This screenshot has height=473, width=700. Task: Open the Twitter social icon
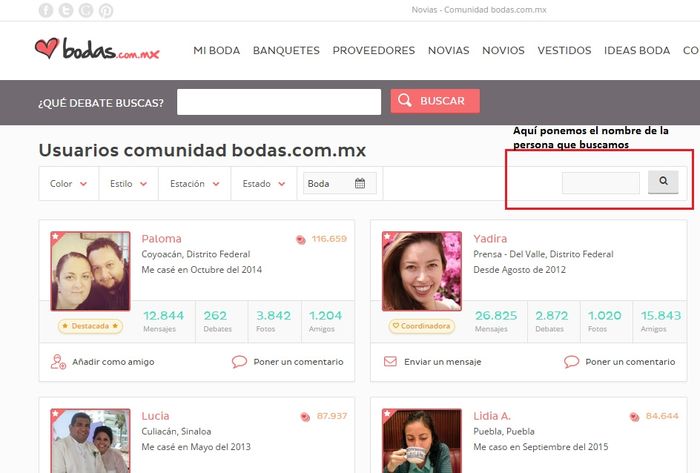[66, 11]
